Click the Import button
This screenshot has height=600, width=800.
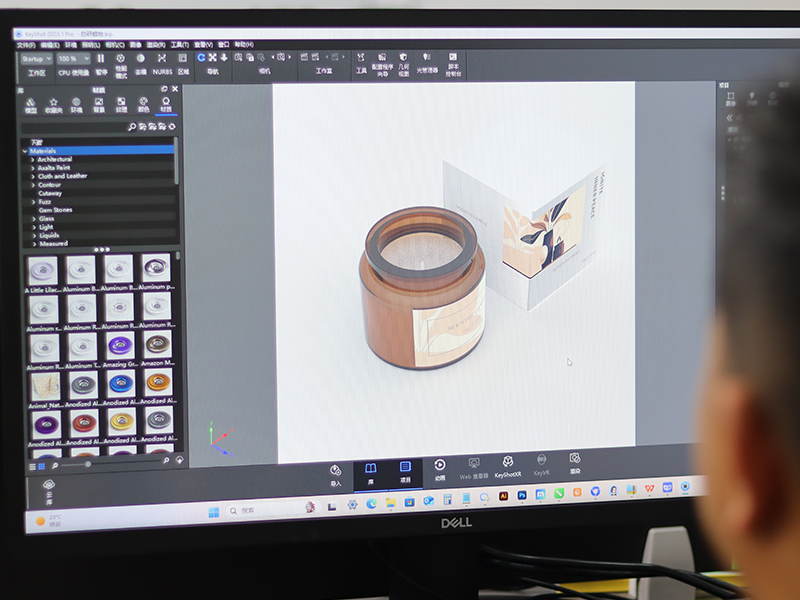(336, 476)
